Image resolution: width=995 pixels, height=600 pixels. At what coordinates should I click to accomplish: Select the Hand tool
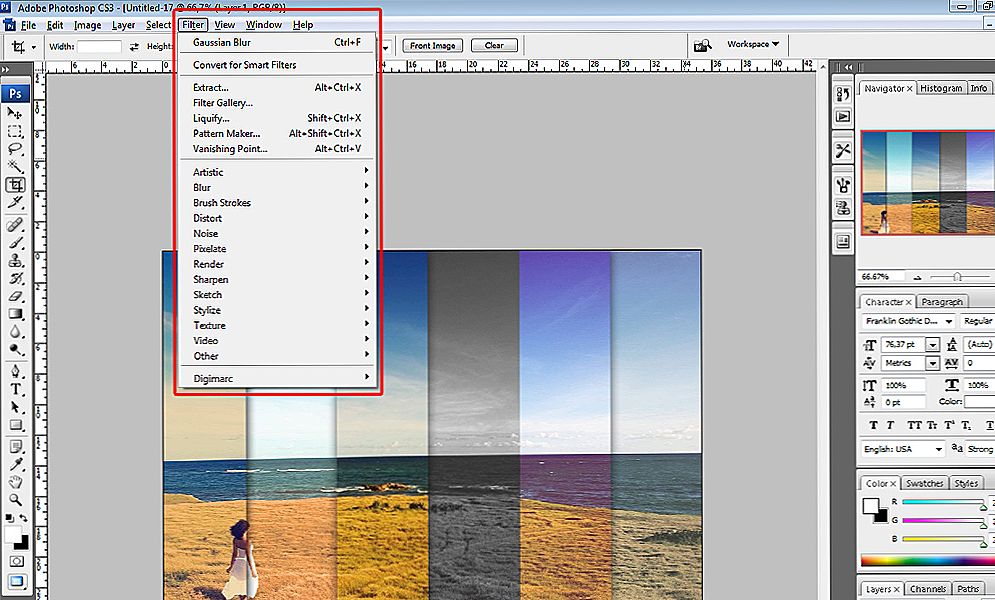[15, 482]
